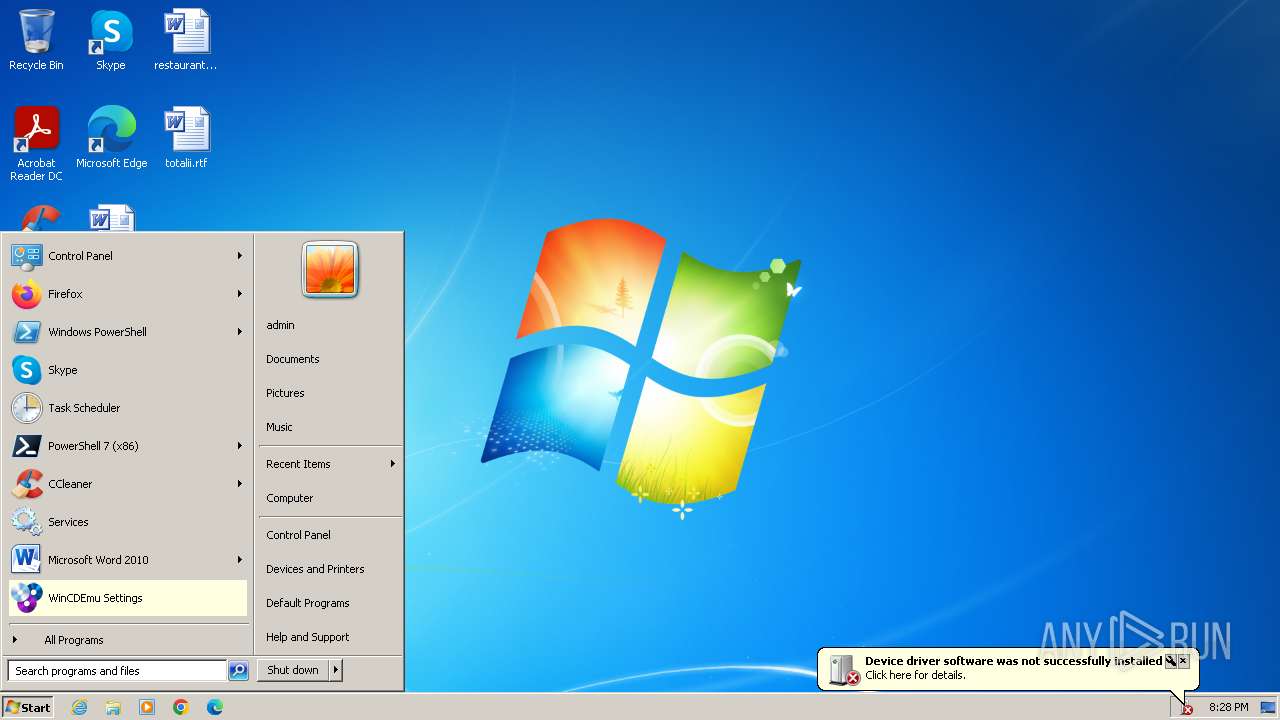Click Services gear icon in Start menu
This screenshot has width=1280, height=720.
[27, 522]
